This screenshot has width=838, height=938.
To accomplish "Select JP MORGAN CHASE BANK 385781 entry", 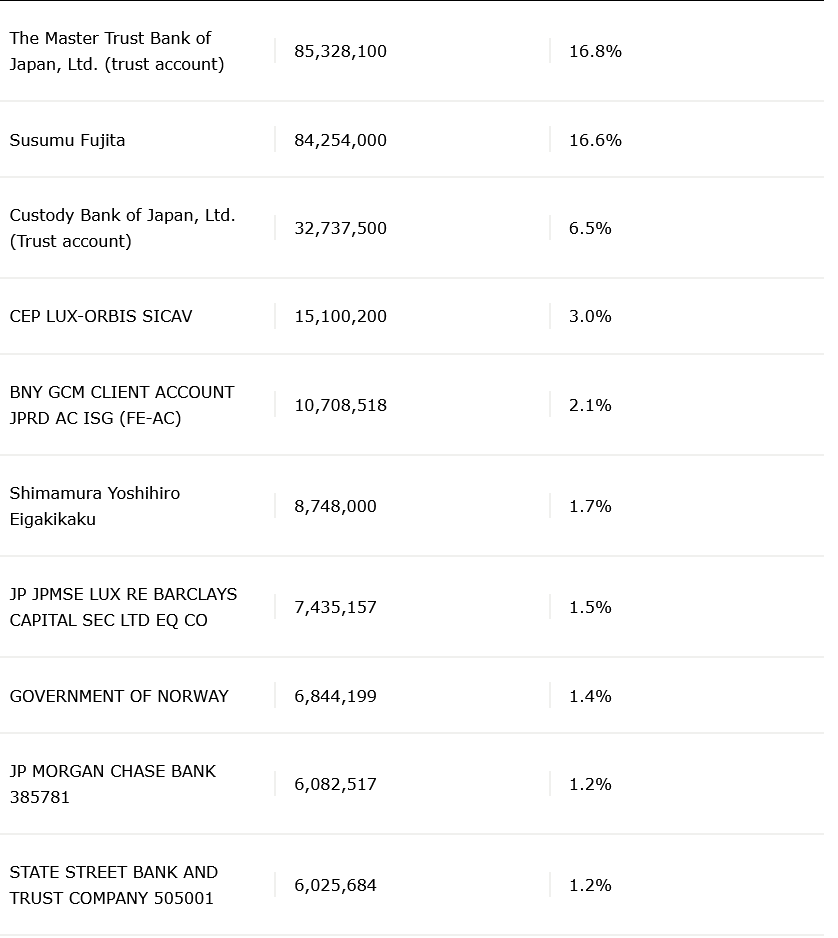I will (x=112, y=784).
